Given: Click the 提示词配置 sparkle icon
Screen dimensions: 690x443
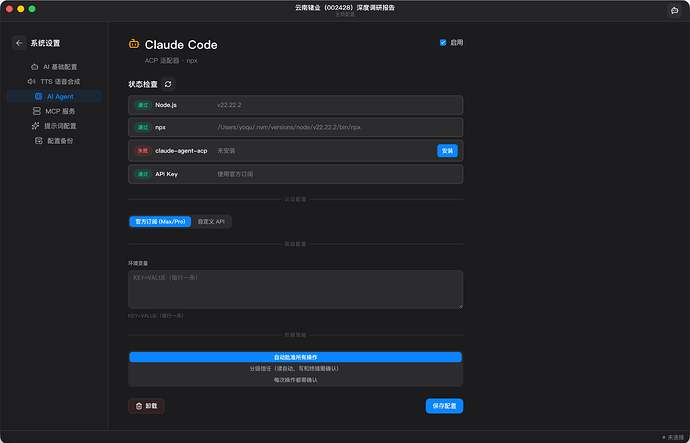Looking at the screenshot, I should click(x=36, y=126).
